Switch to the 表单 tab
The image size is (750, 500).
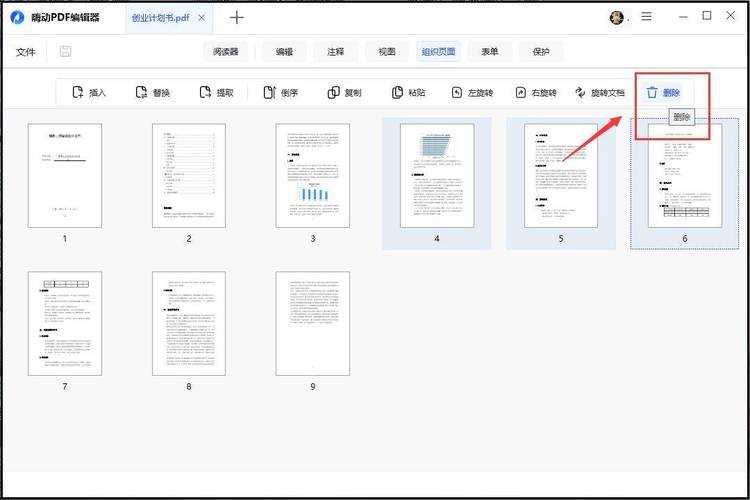tap(490, 52)
